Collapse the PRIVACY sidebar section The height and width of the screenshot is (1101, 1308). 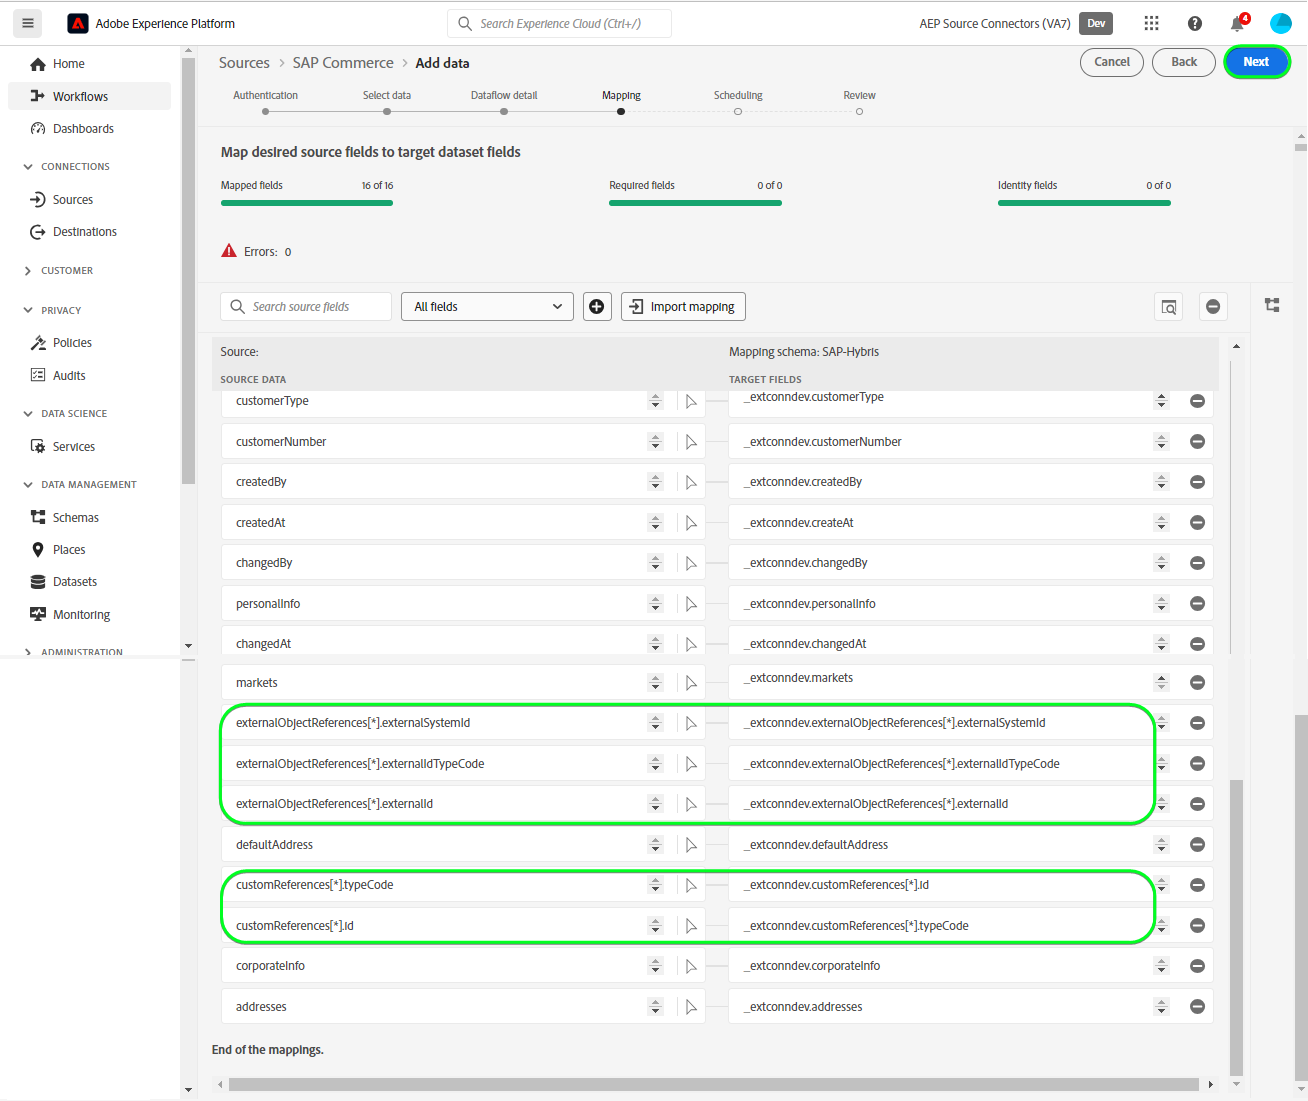click(x=27, y=311)
